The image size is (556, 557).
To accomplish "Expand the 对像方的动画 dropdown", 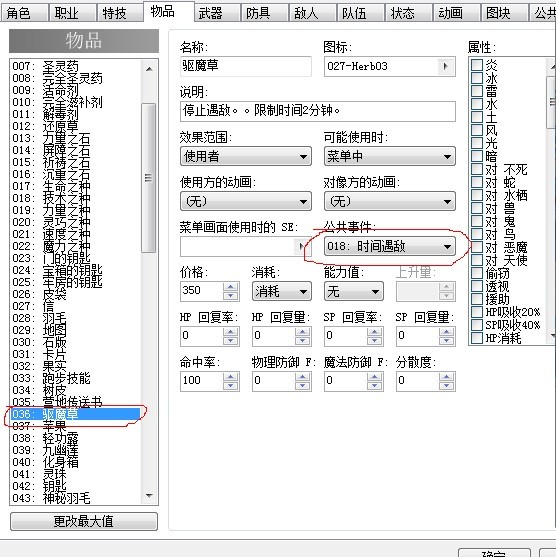I will click(390, 201).
